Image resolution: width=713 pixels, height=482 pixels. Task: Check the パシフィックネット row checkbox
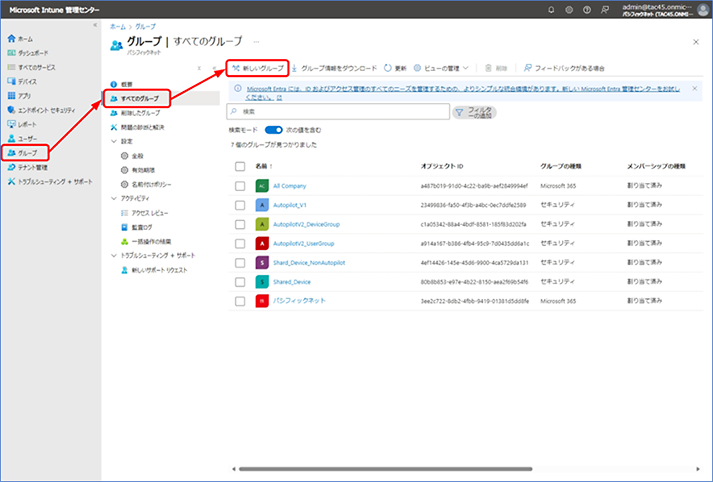[x=240, y=301]
